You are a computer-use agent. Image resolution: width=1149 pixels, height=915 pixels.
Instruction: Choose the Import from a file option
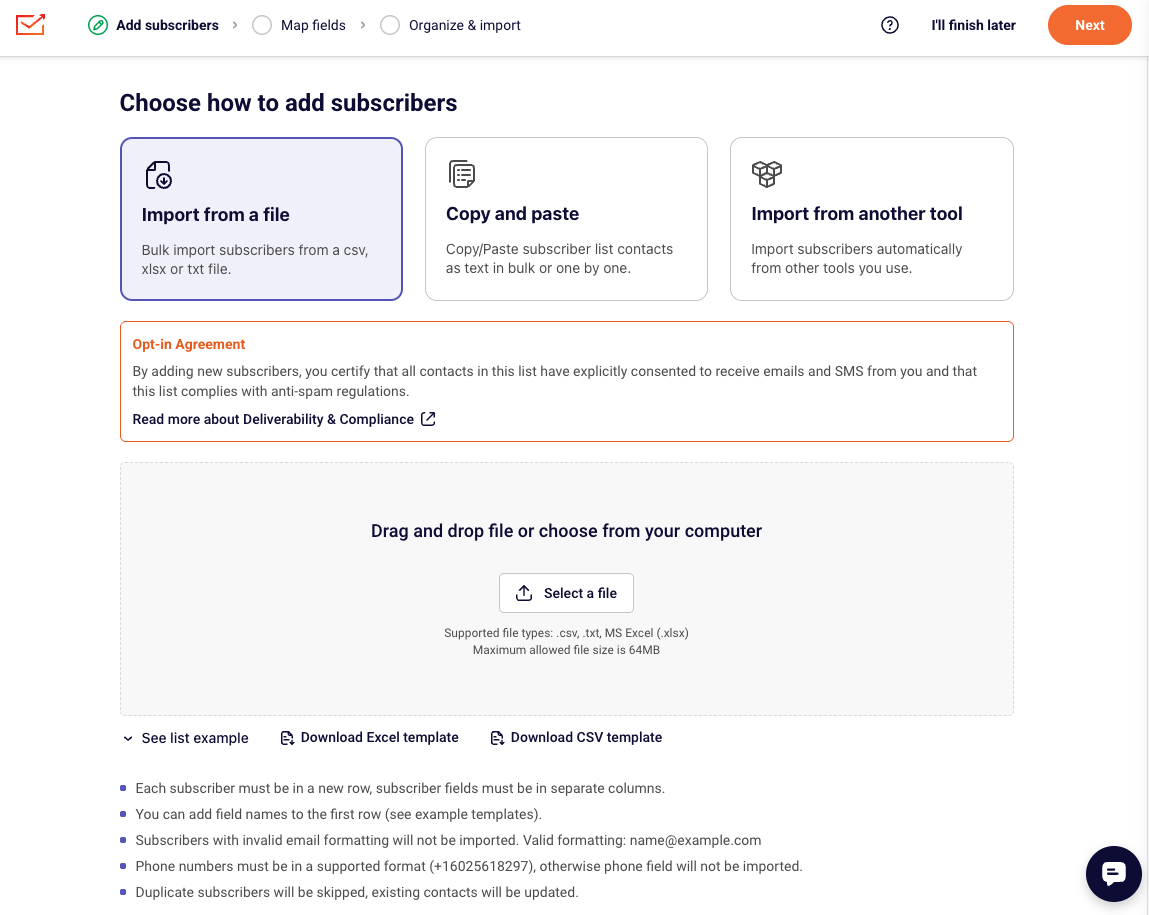(x=262, y=219)
